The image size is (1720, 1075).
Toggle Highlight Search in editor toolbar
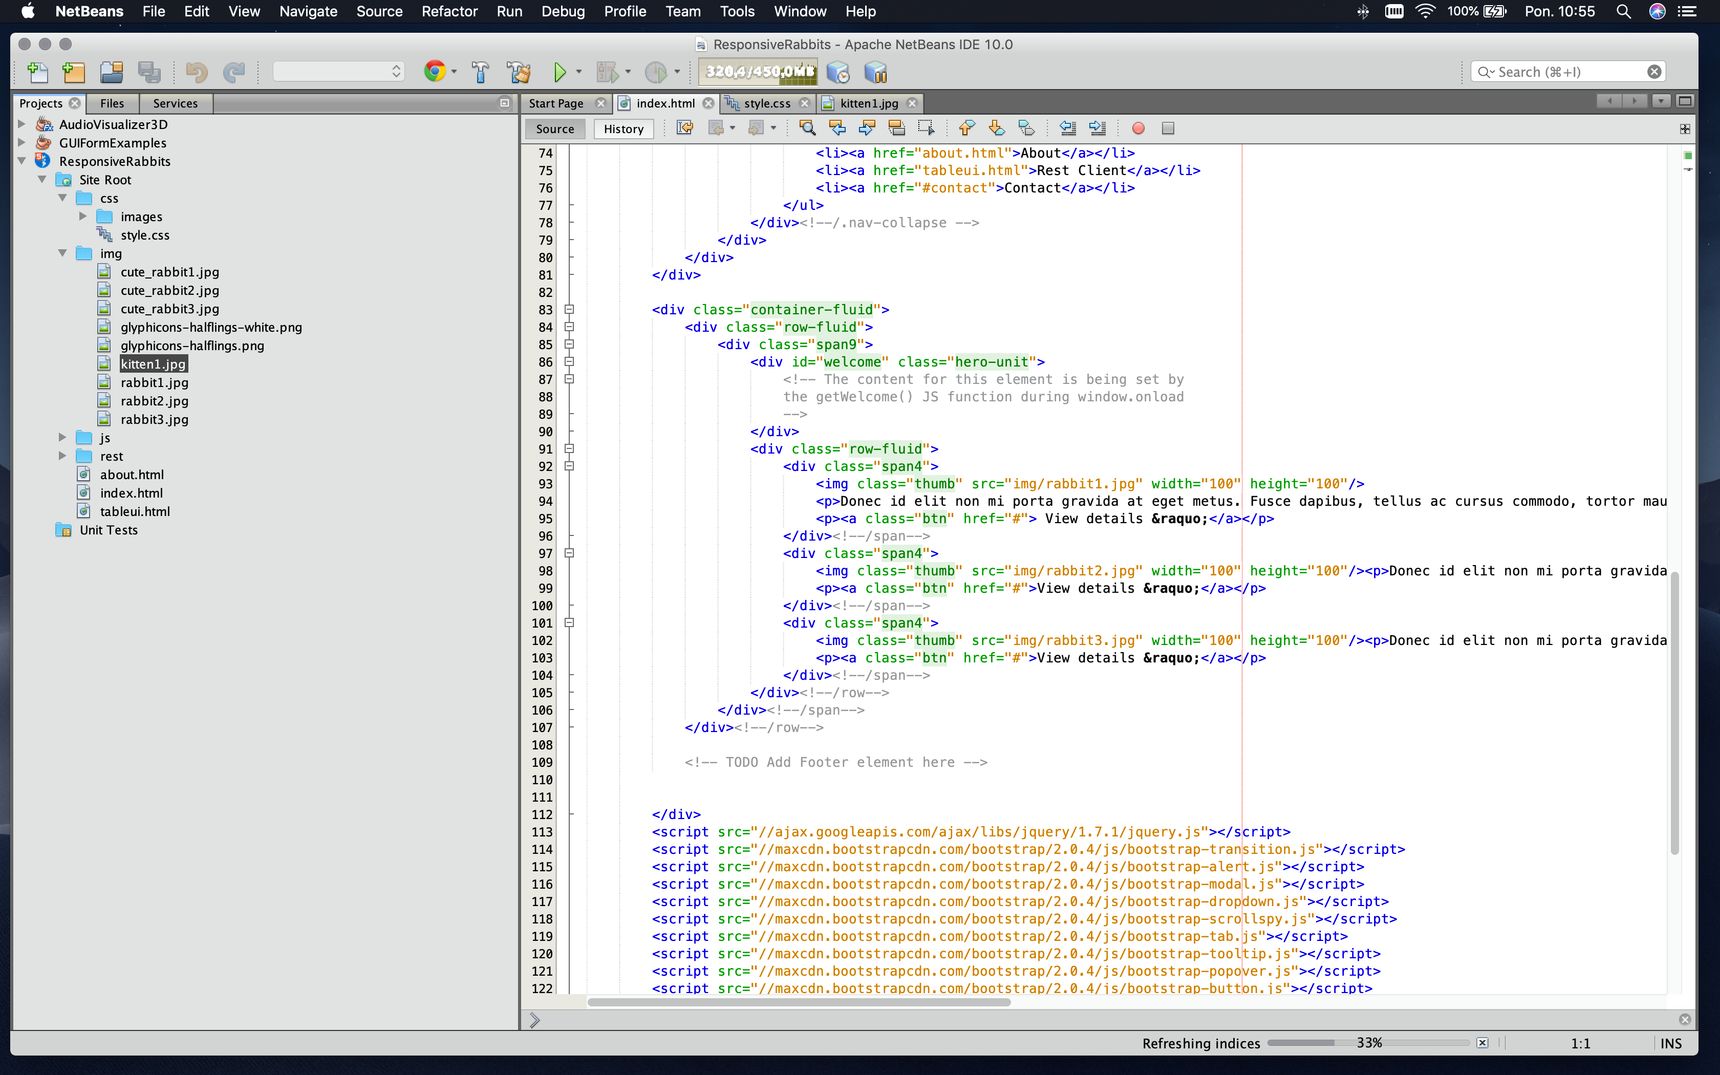(896, 128)
